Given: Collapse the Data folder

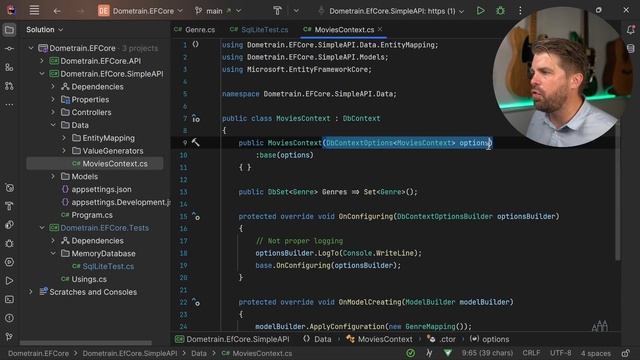Looking at the screenshot, I should (x=53, y=125).
